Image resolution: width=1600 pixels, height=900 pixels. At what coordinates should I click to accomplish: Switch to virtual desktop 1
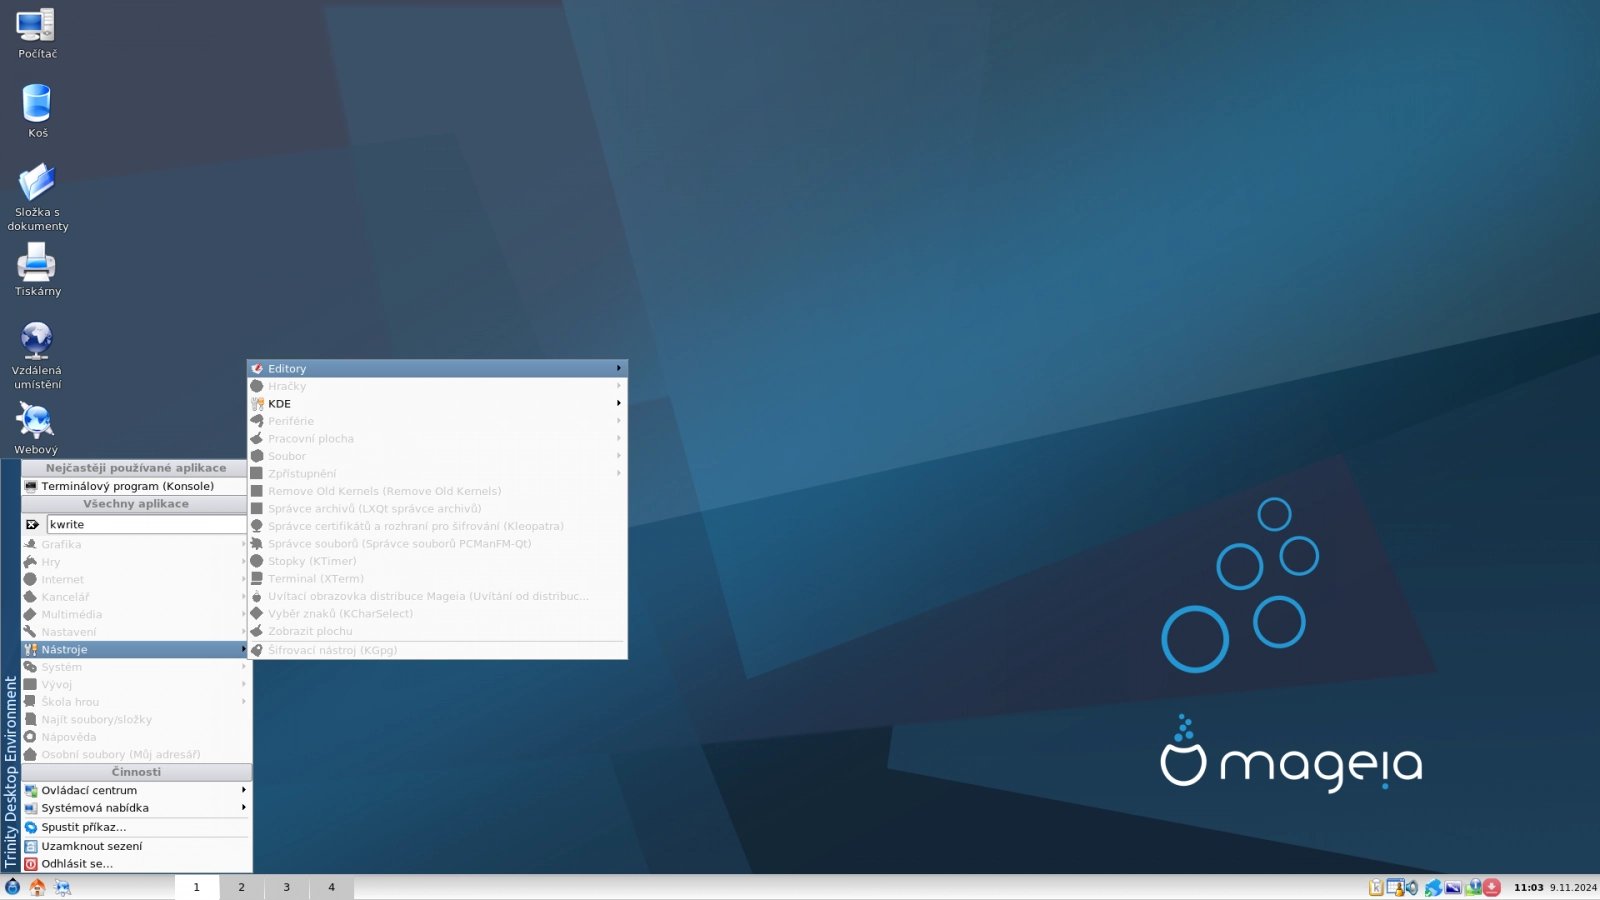[197, 887]
